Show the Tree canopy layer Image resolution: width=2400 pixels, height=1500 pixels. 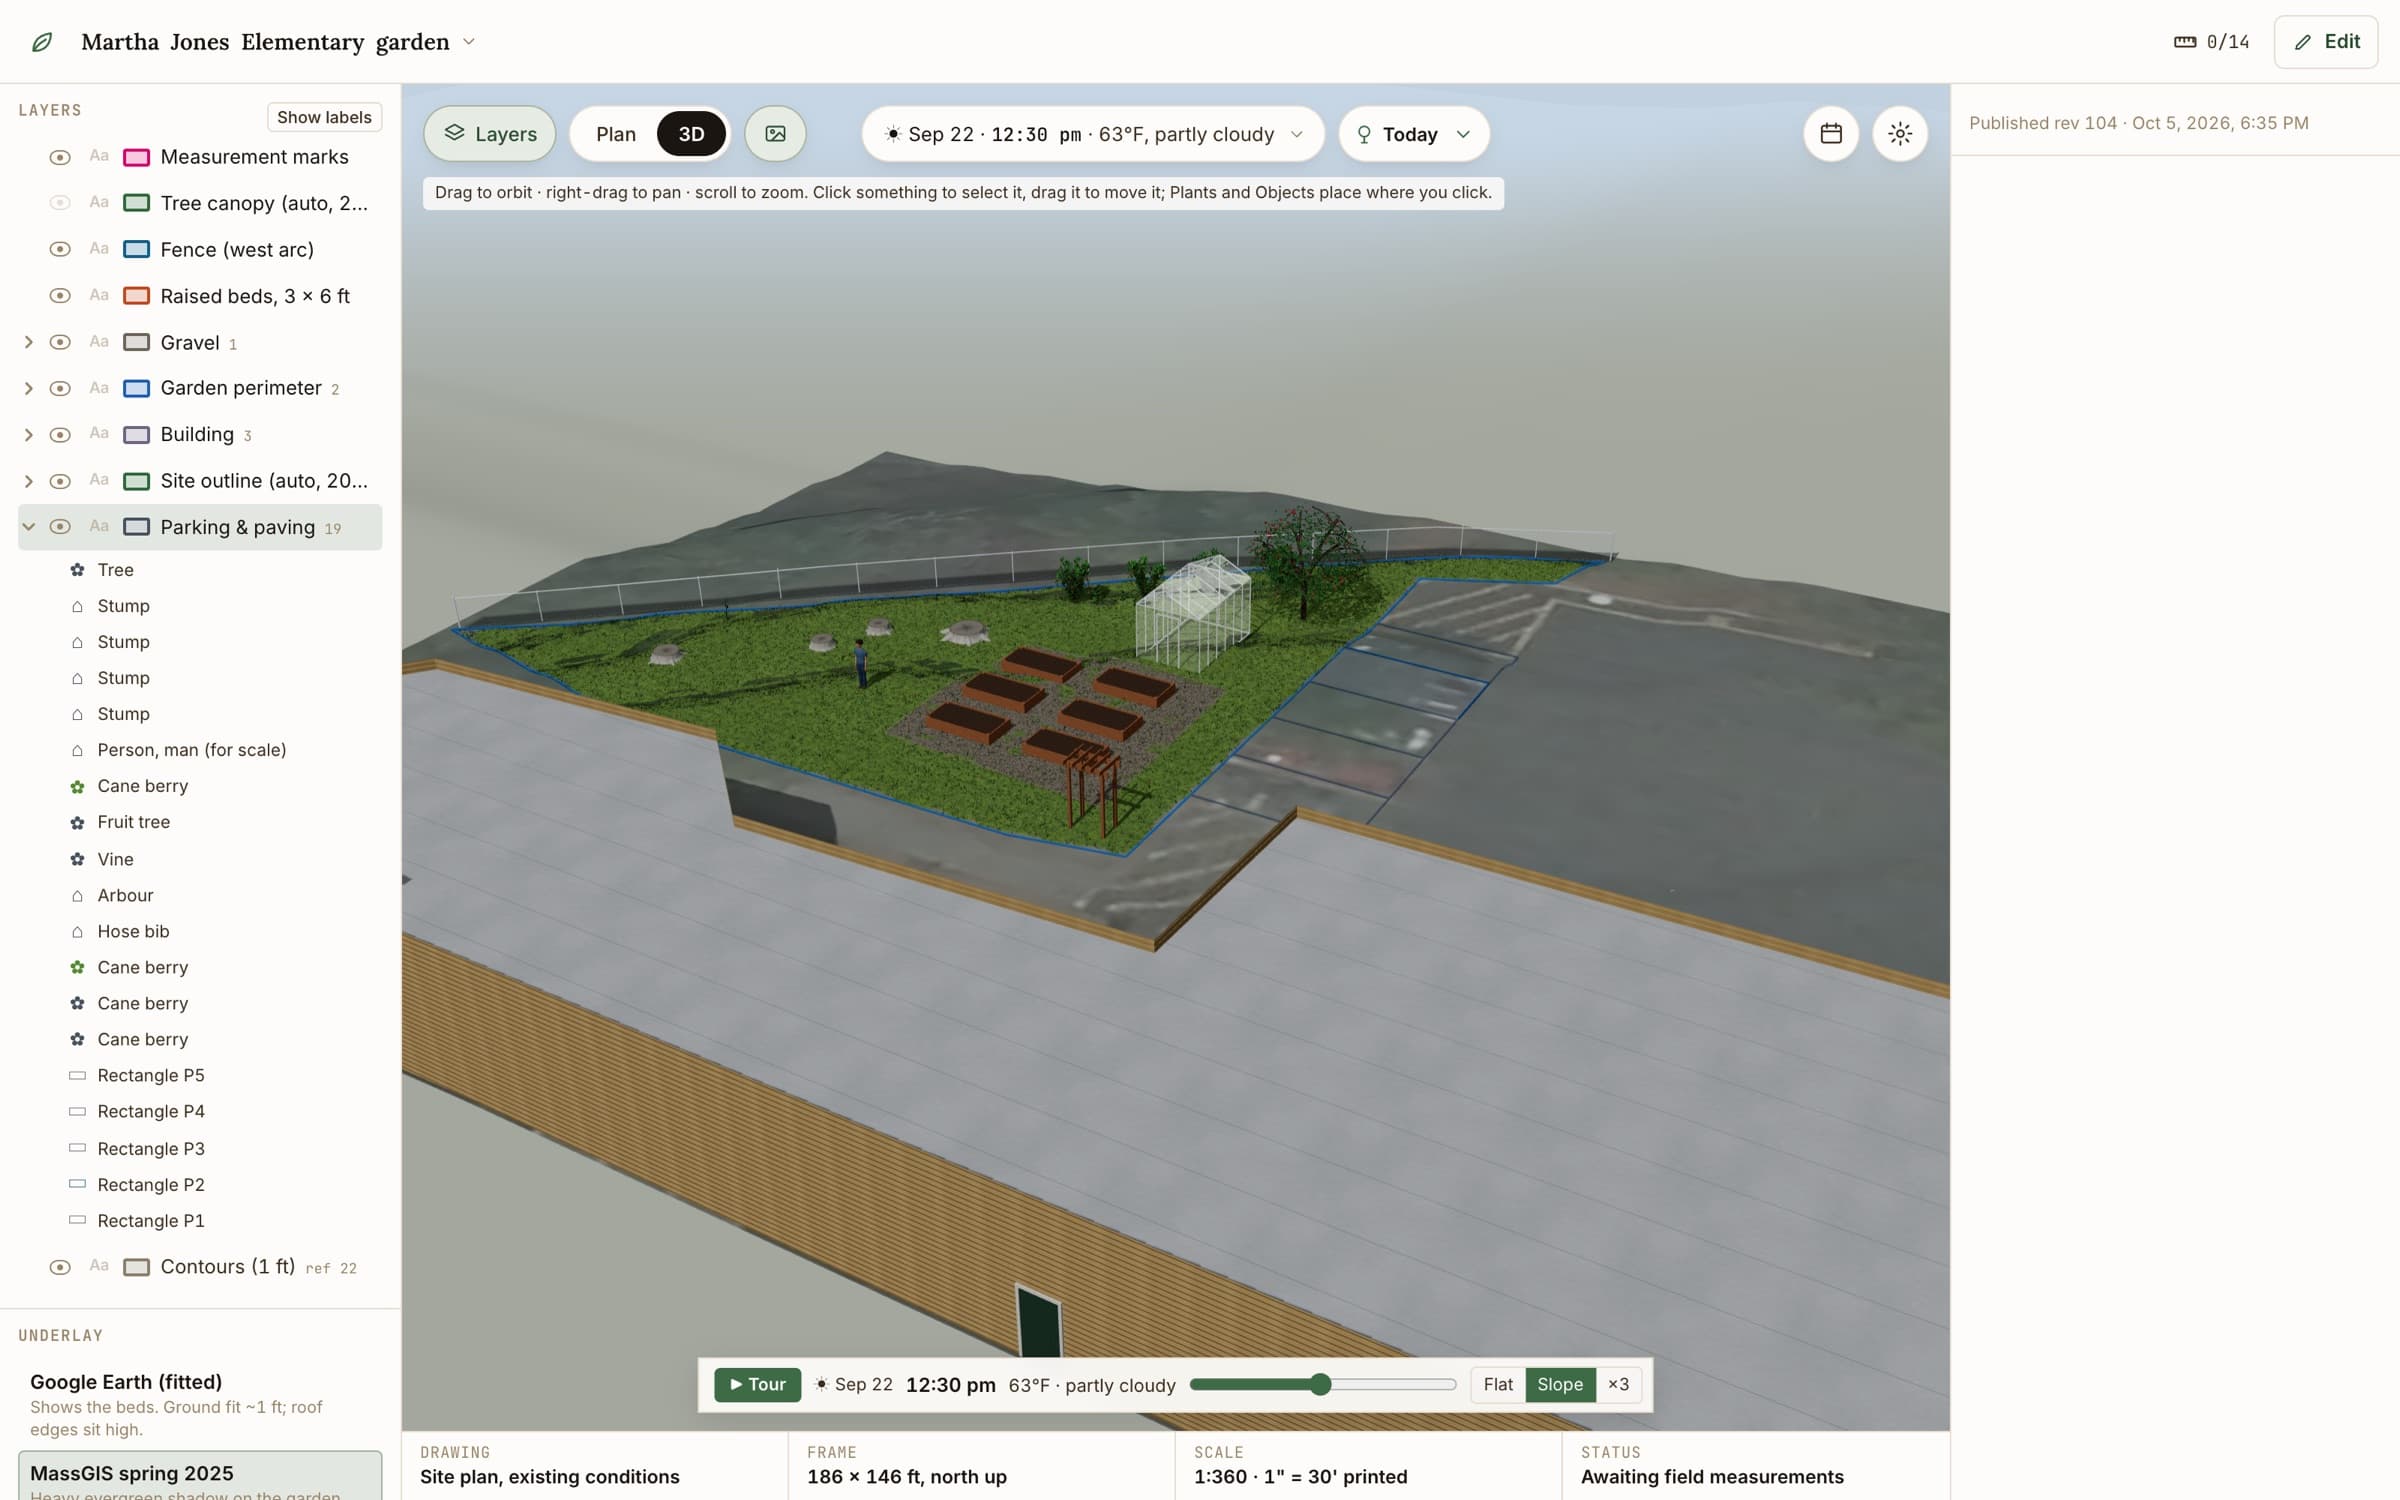(60, 203)
